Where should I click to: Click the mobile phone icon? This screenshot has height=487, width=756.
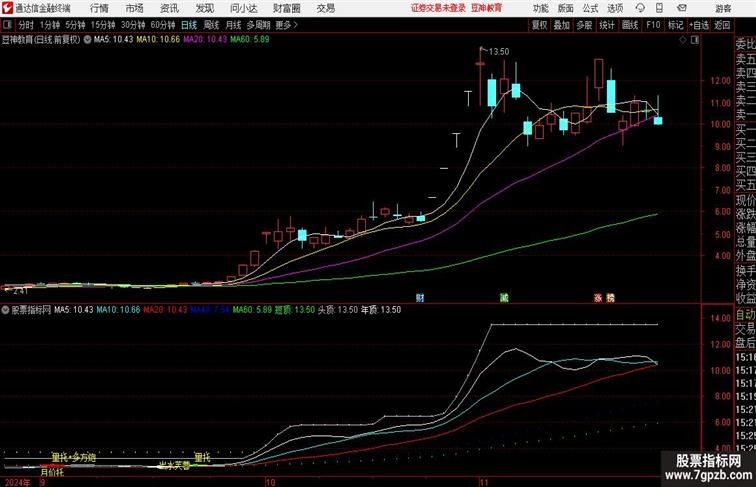(x=660, y=8)
